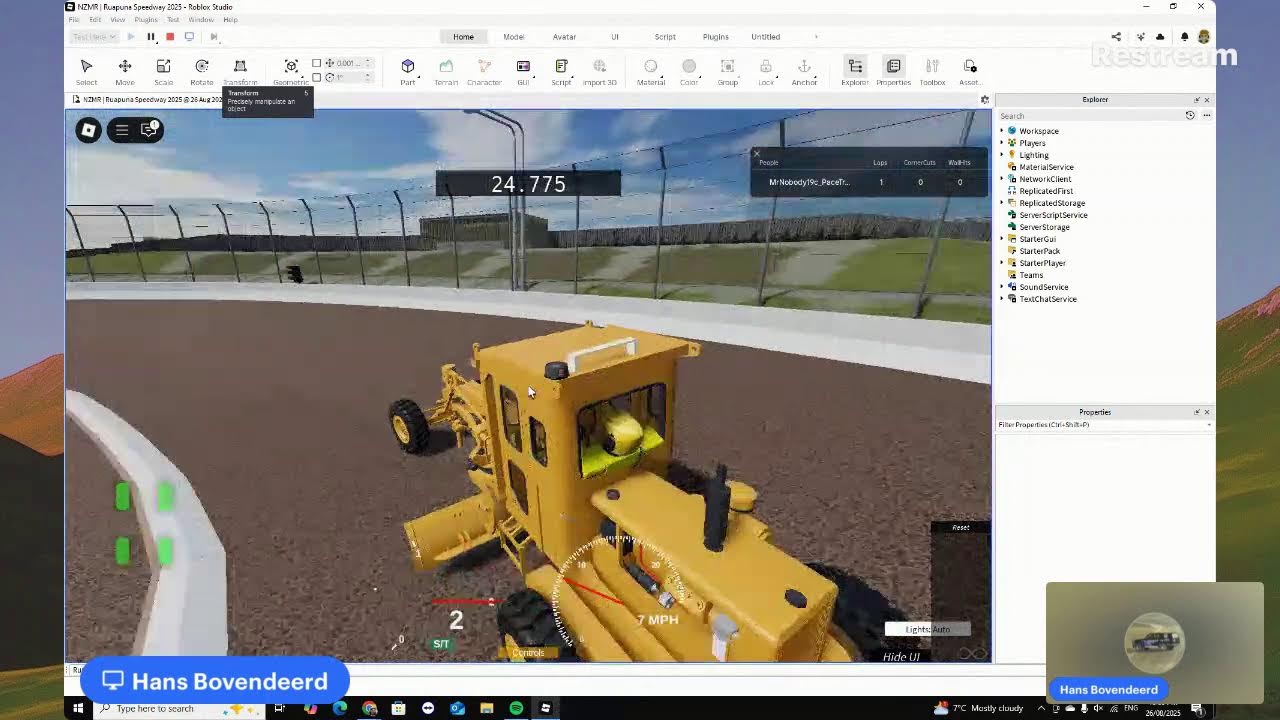Expand the SoundService node
Image resolution: width=1280 pixels, height=720 pixels.
click(x=1001, y=287)
